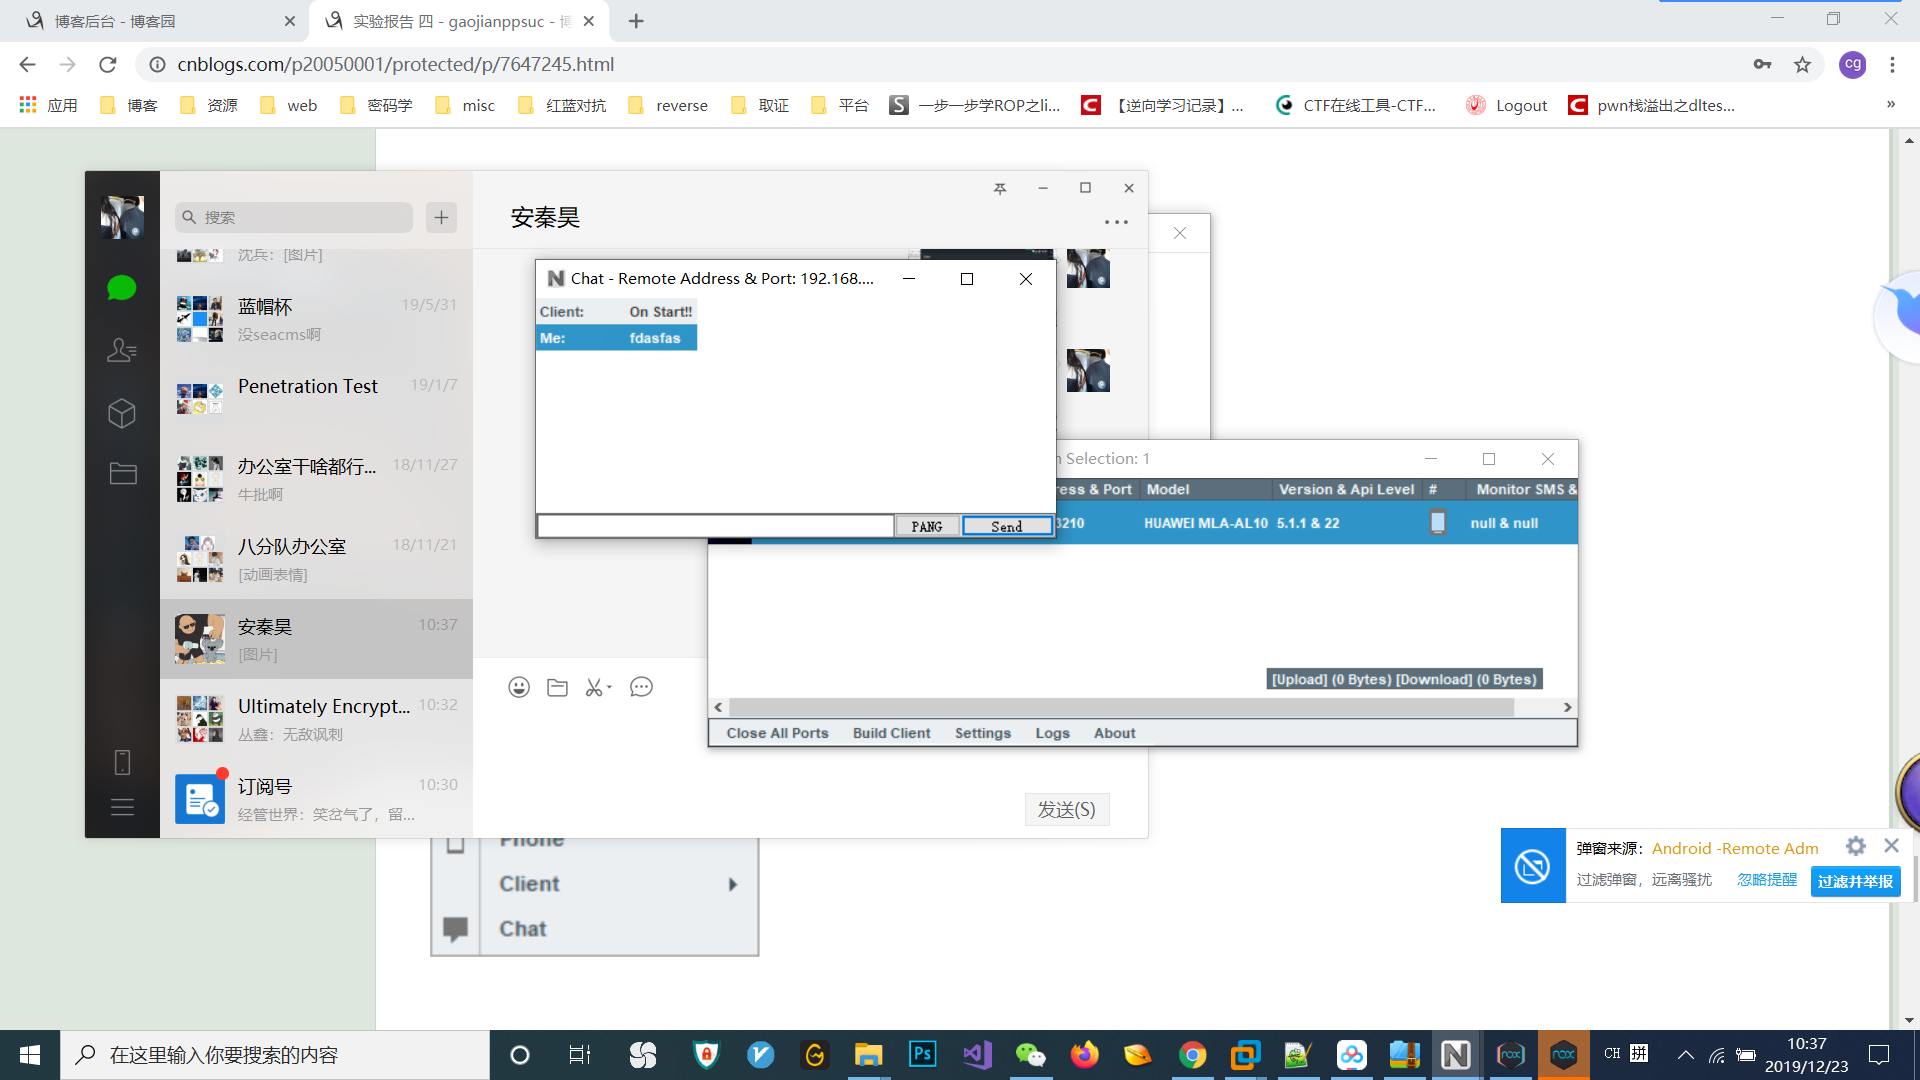Screen dimensions: 1920x1080
Task: Open WeChat favorites cube icon
Action: coord(121,413)
